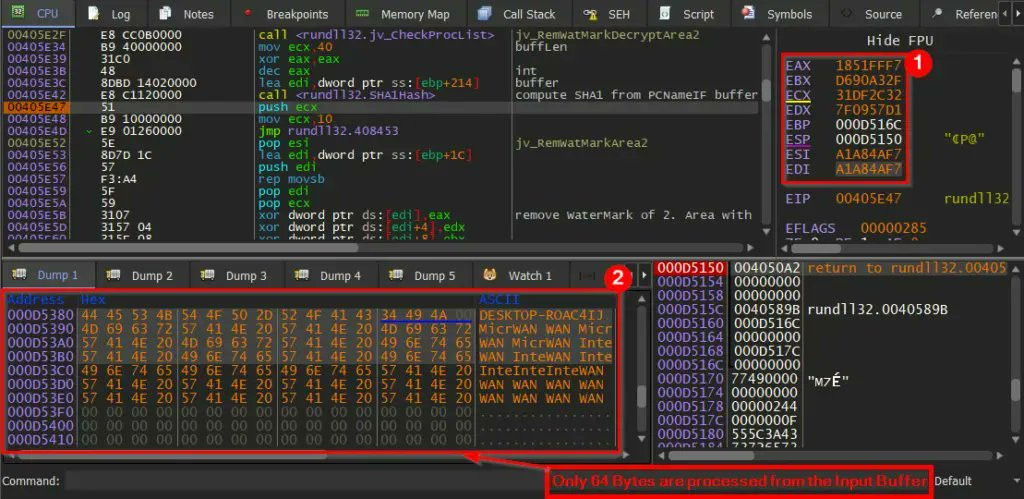Open the Source tab
Screen dimensions: 1024x499
(873, 14)
